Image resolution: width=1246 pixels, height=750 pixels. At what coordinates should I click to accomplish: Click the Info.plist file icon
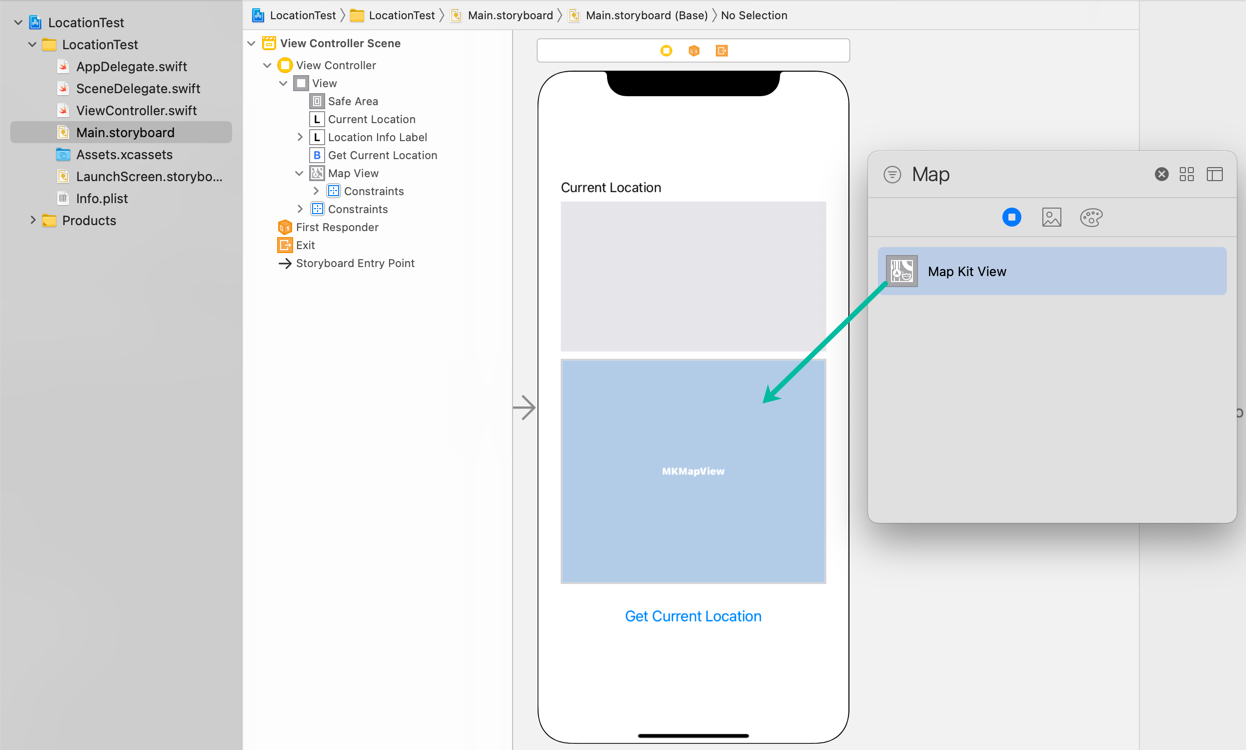pyautogui.click(x=63, y=199)
